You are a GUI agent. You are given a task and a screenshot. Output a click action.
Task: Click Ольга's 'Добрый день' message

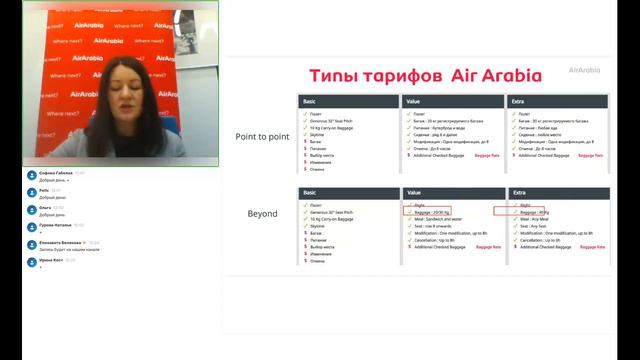coord(52,215)
